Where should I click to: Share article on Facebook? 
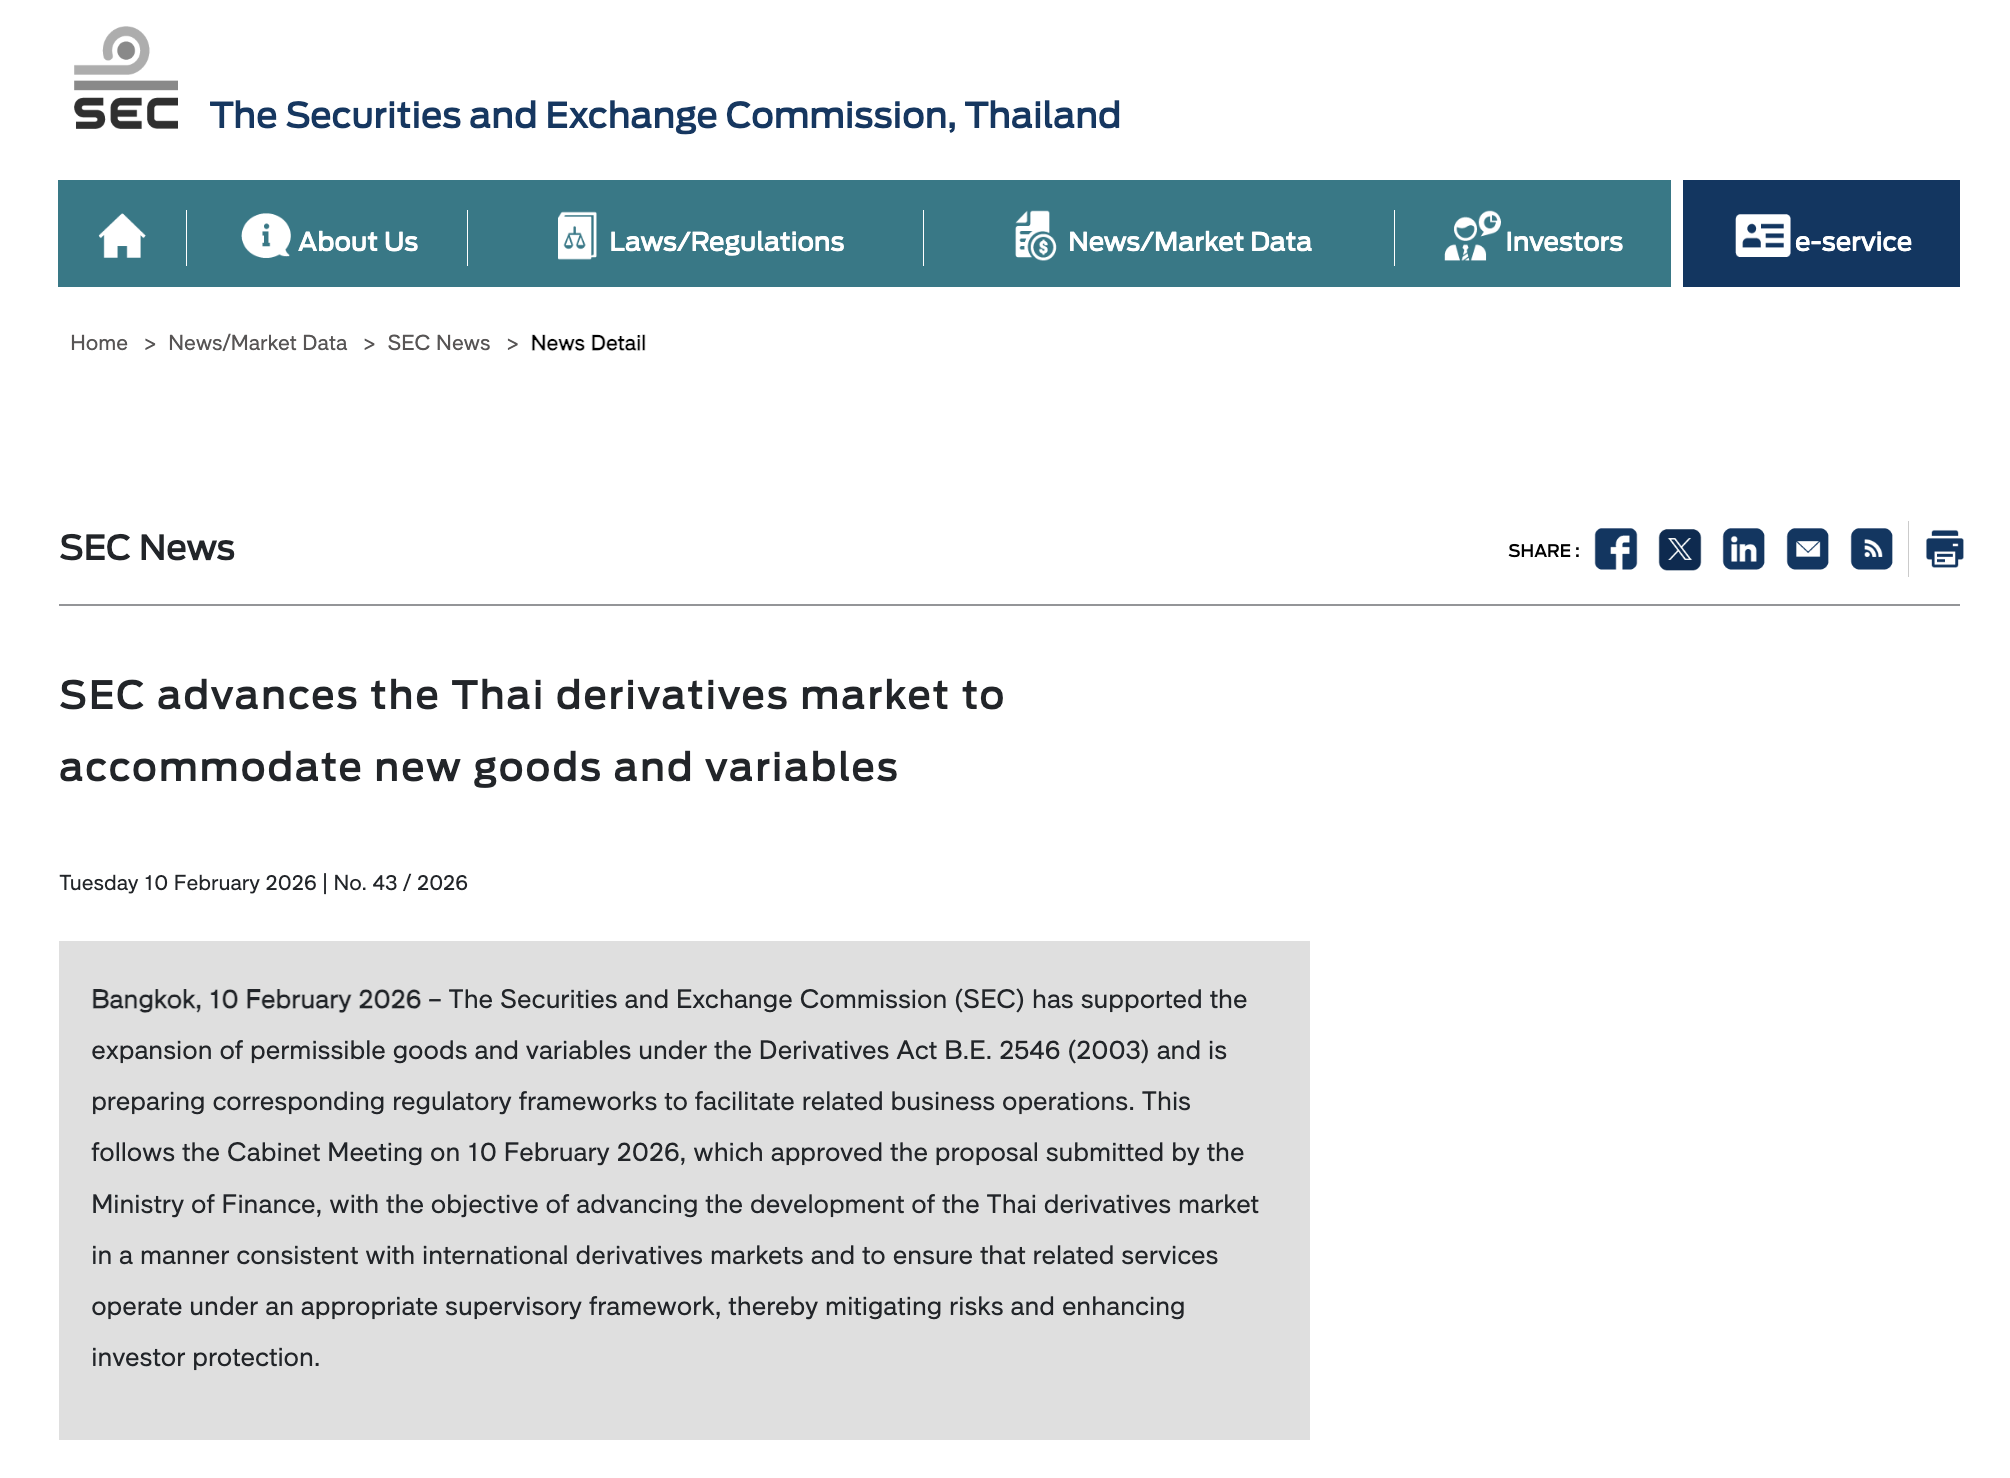click(x=1615, y=549)
